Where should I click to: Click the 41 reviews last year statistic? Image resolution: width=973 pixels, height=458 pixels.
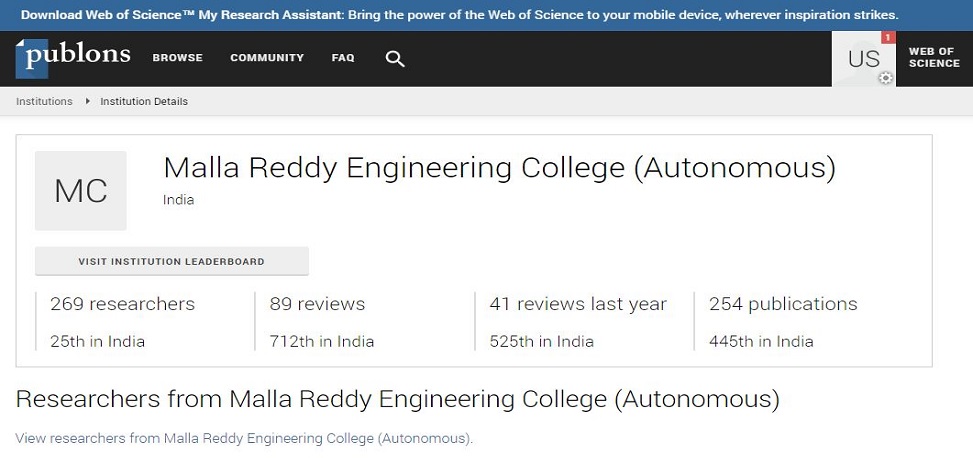[578, 304]
